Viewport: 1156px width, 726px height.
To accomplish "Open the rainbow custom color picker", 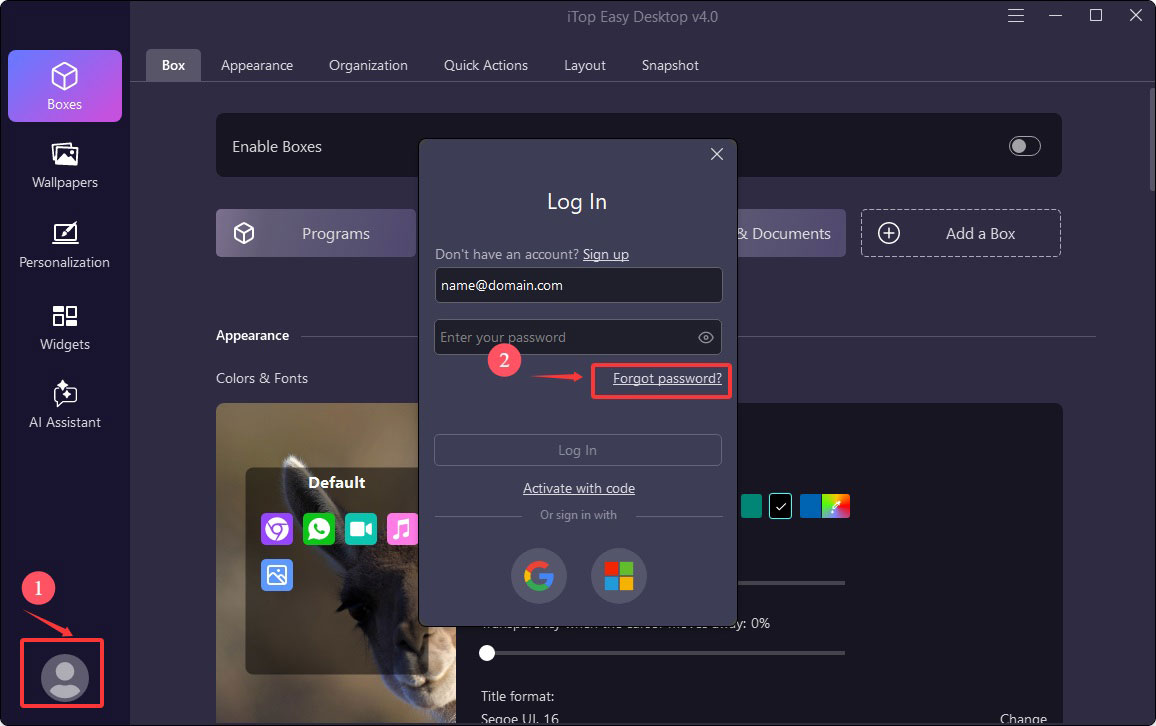I will pyautogui.click(x=836, y=506).
